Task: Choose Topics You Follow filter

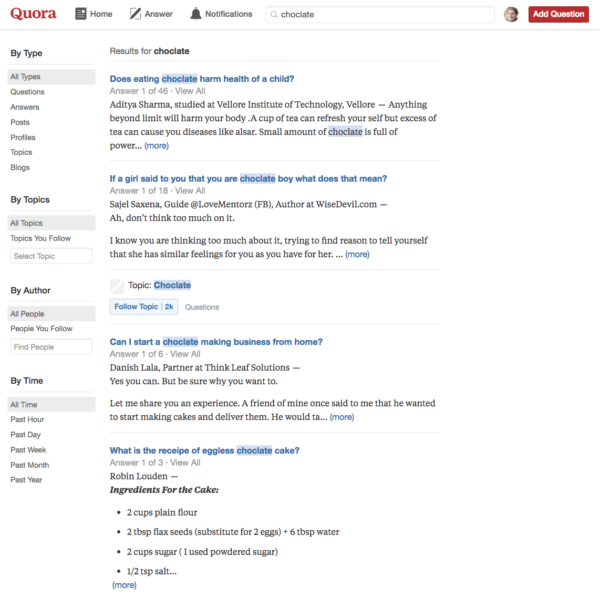Action: click(41, 238)
